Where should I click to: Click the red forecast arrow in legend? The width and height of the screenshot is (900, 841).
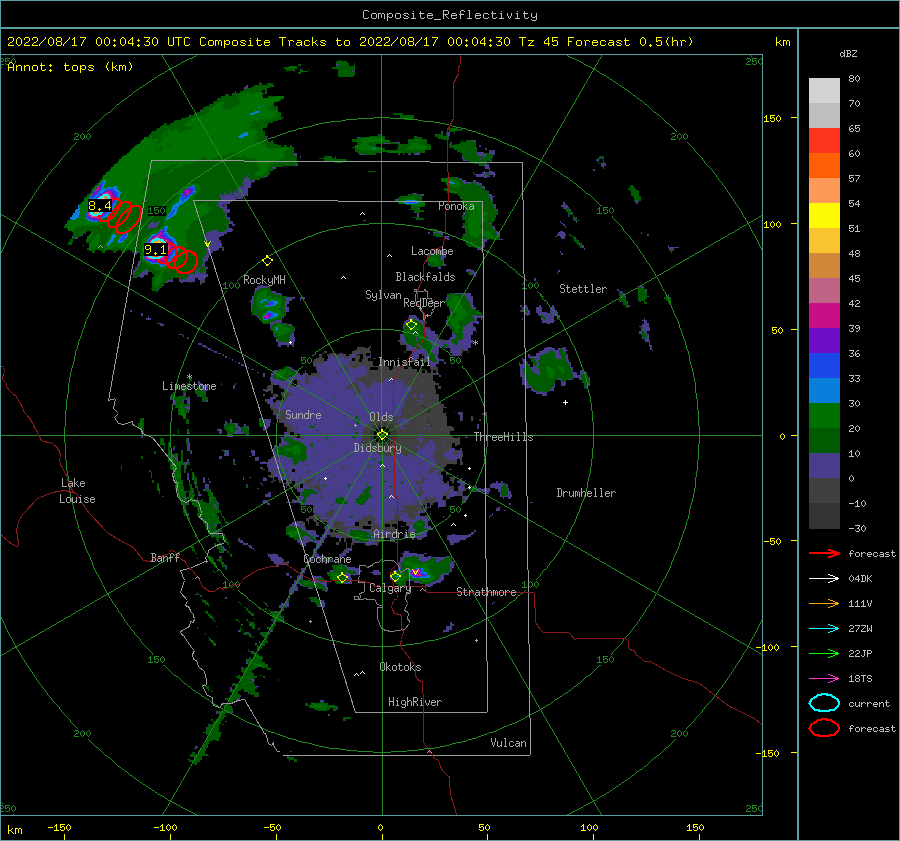tap(824, 553)
